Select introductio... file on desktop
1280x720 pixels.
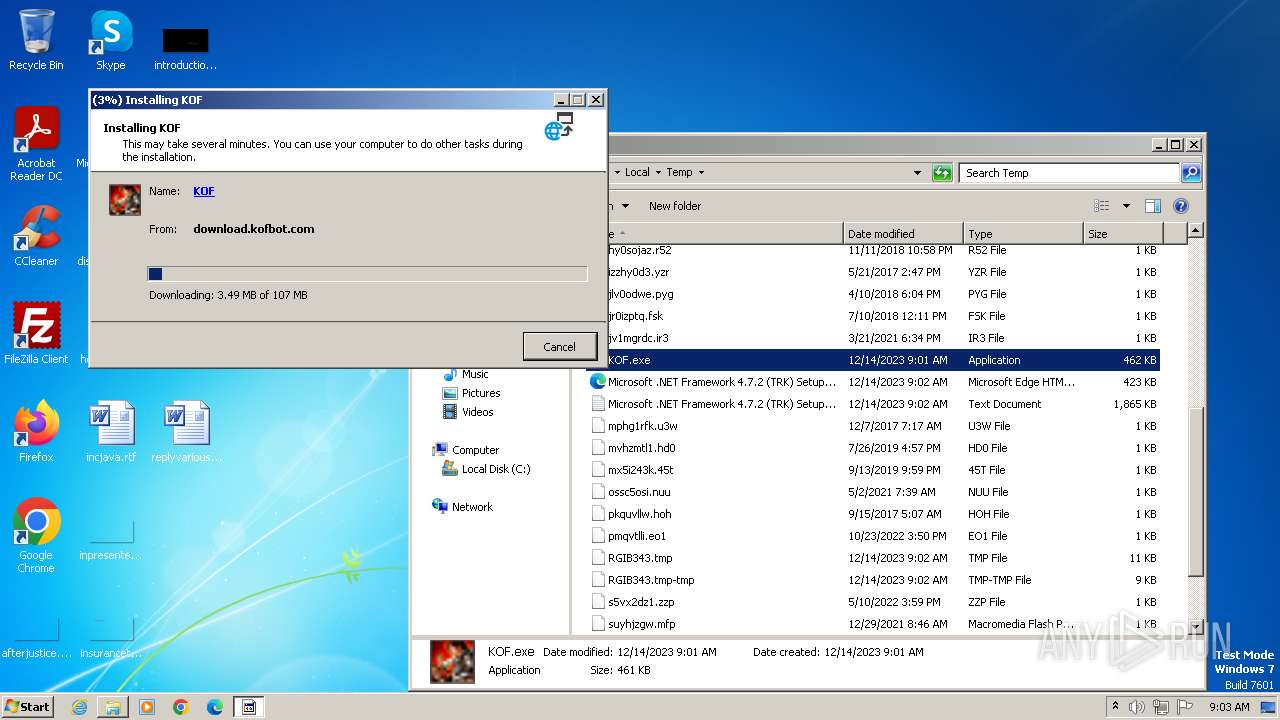click(186, 48)
